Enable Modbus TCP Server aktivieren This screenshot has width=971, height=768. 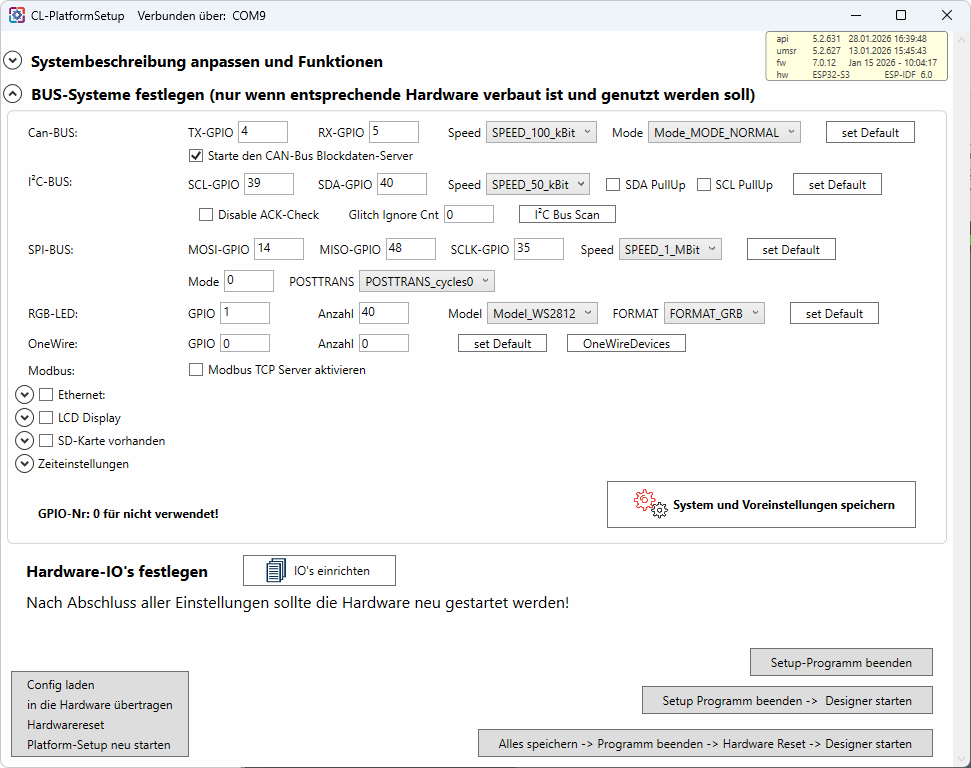196,370
